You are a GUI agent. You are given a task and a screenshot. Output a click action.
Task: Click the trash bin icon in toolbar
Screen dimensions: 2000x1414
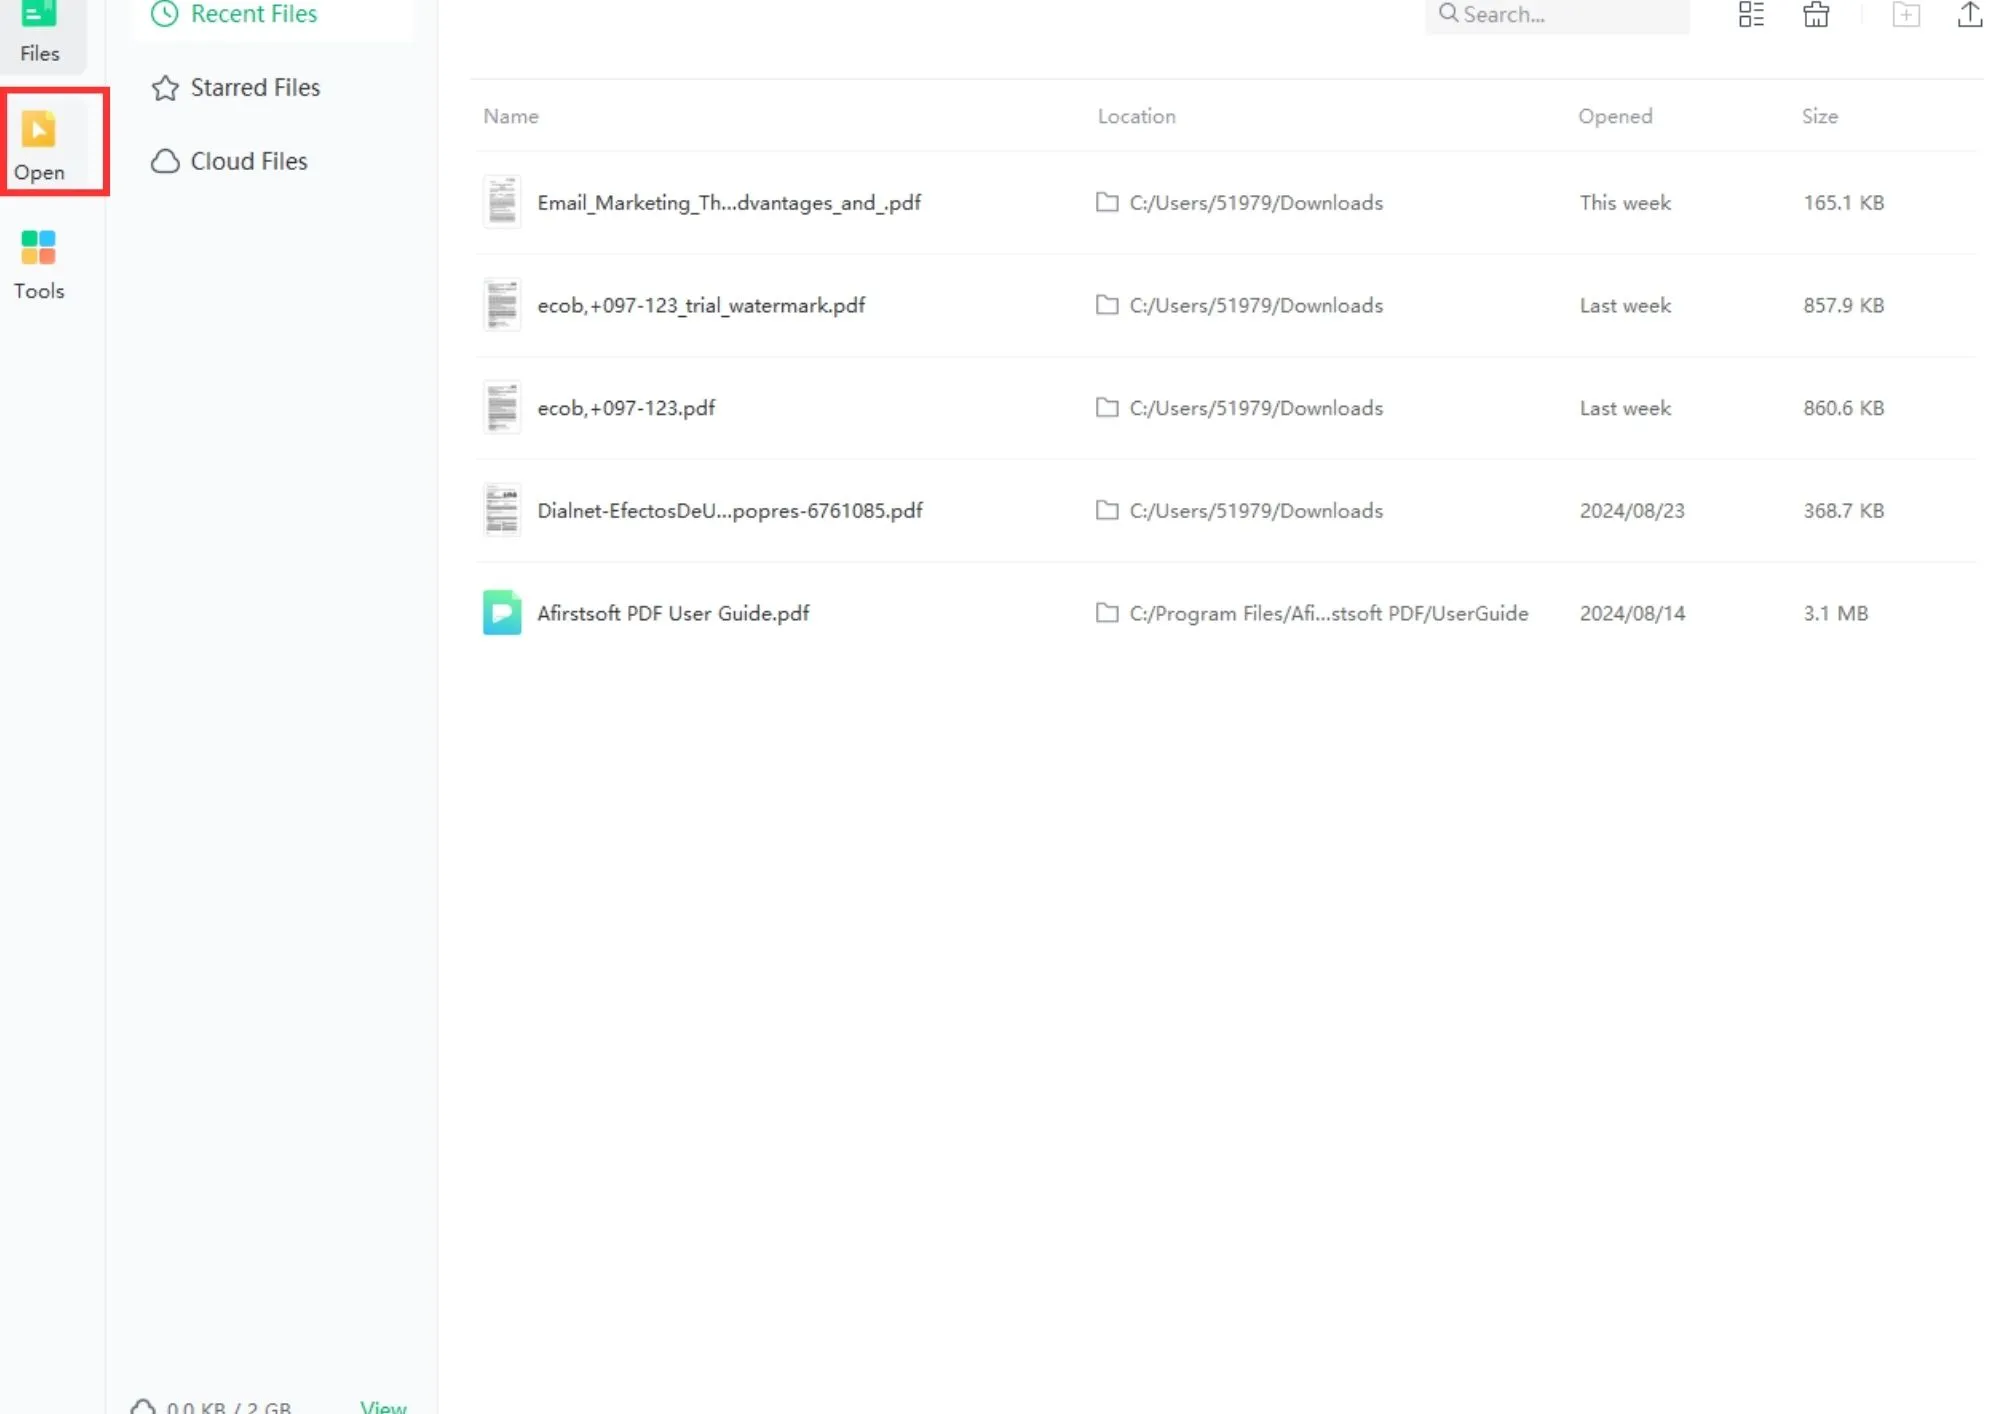[1816, 14]
